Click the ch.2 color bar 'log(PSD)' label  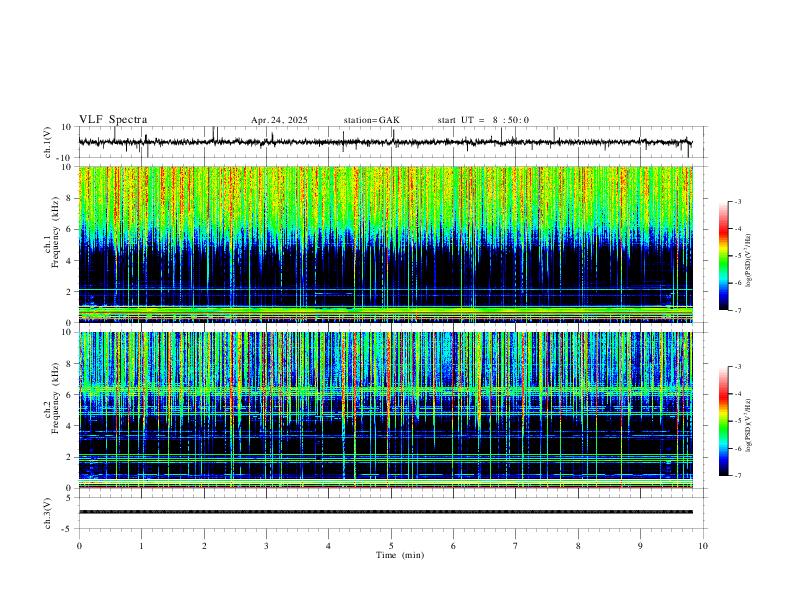[x=749, y=425]
